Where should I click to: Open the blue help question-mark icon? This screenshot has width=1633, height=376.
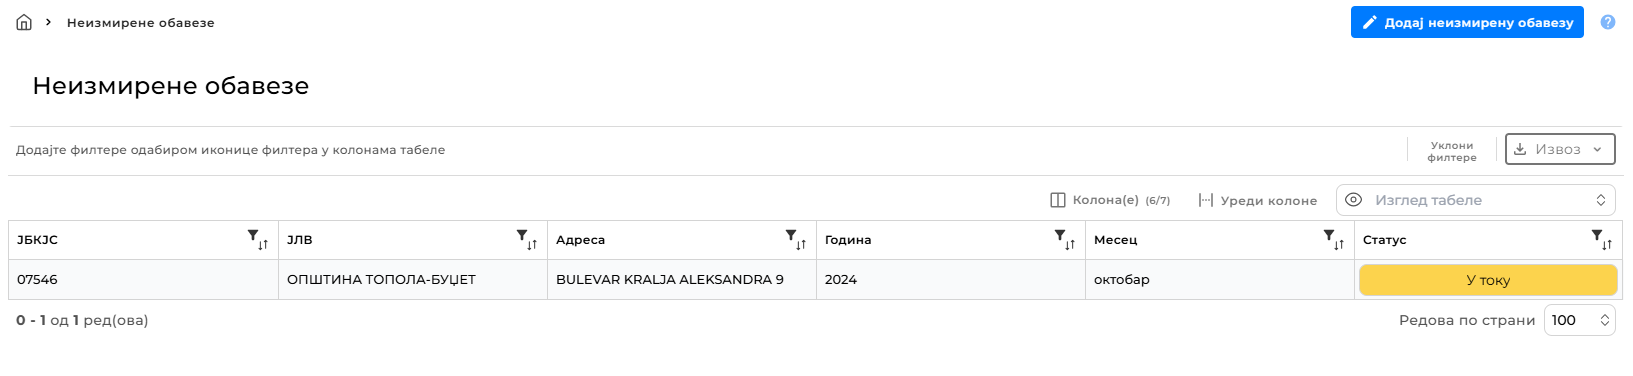pyautogui.click(x=1608, y=22)
